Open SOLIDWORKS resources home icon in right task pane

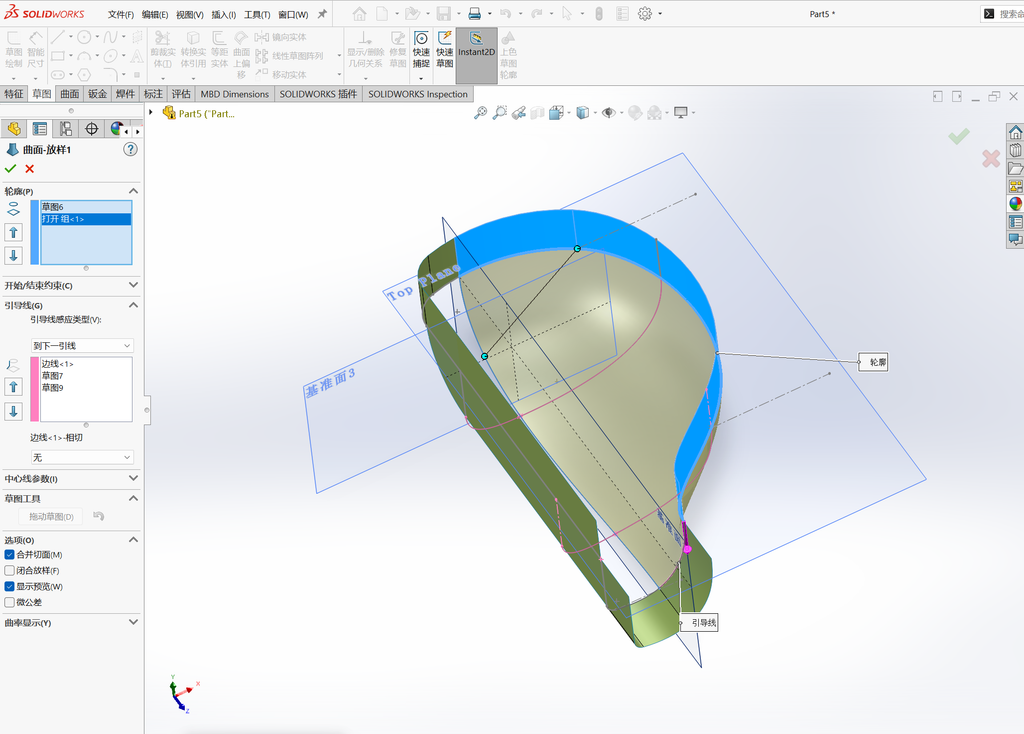pos(1016,133)
